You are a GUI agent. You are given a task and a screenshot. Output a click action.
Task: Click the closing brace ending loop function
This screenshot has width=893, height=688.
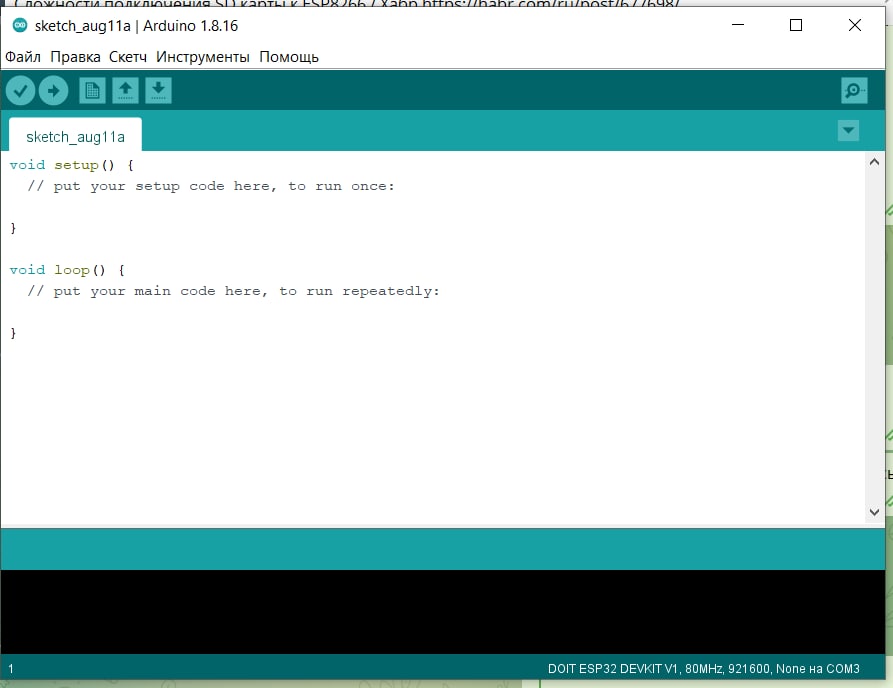pyautogui.click(x=13, y=333)
